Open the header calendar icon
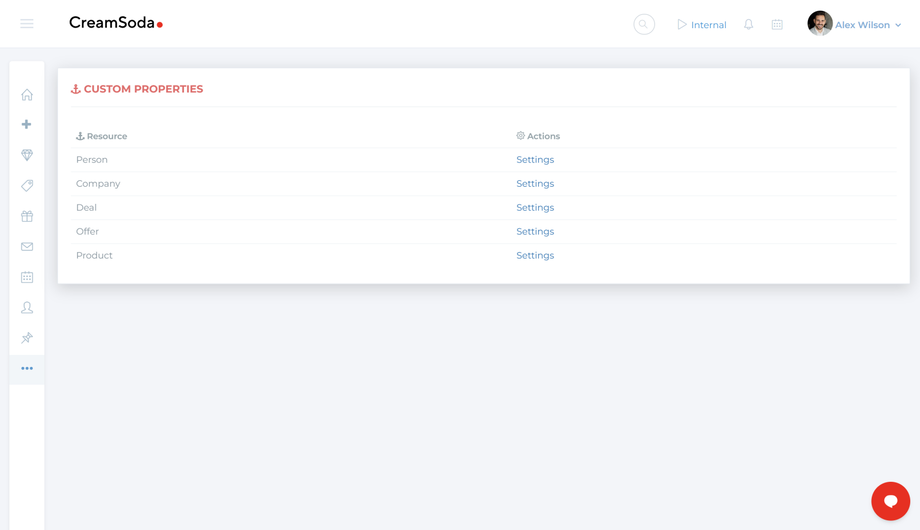 pos(777,25)
